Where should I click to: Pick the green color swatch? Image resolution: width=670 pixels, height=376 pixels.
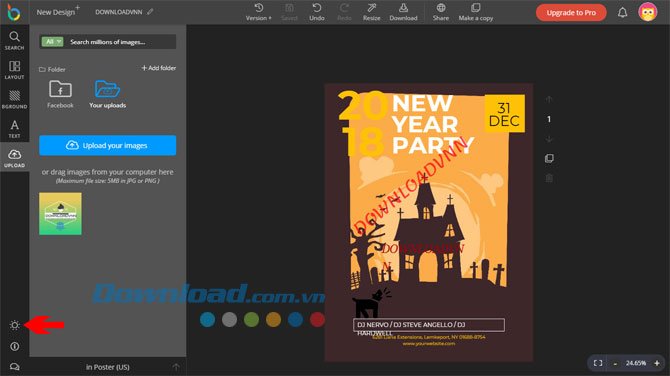coord(251,319)
